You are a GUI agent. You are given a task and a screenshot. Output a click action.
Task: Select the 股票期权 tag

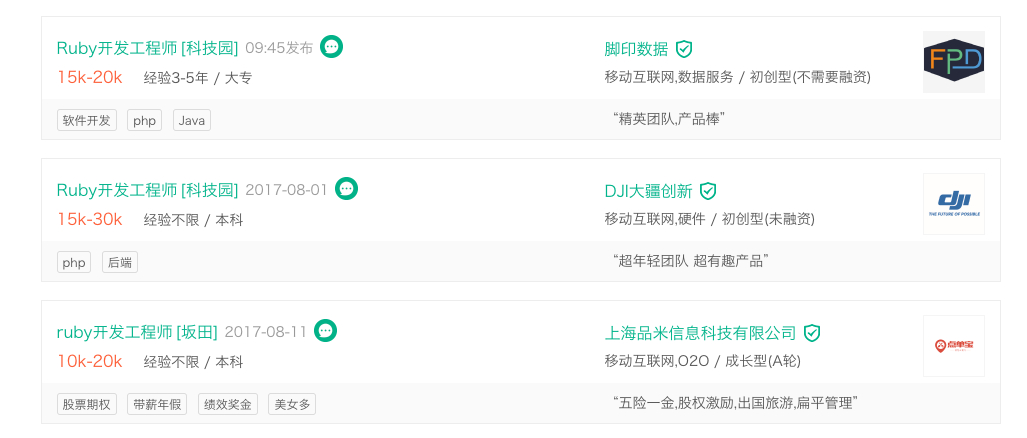tap(87, 405)
